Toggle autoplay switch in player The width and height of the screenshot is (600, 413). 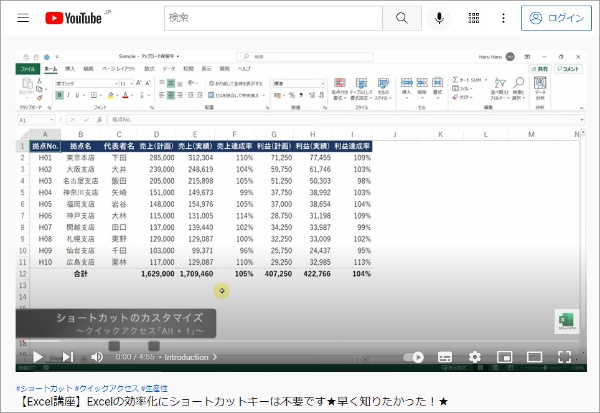[x=413, y=357]
